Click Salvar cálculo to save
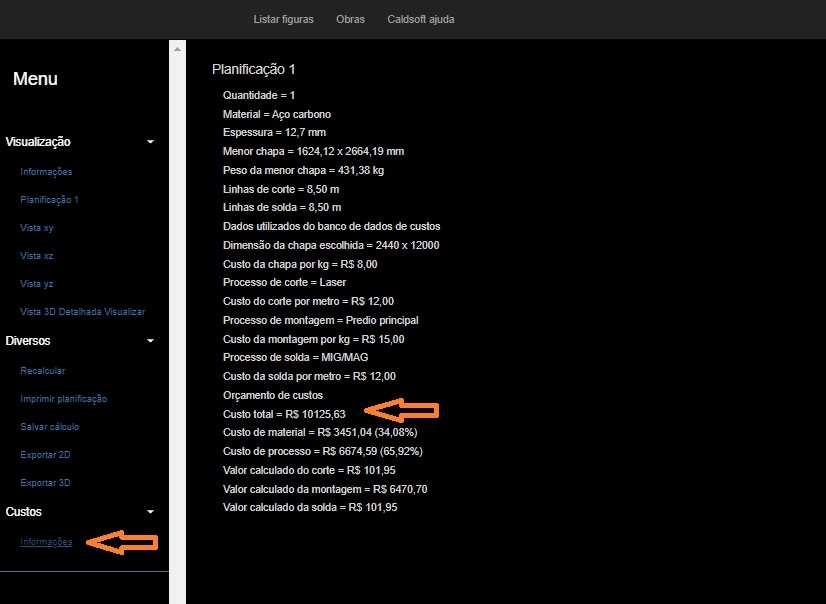This screenshot has height=604, width=826. [x=50, y=427]
